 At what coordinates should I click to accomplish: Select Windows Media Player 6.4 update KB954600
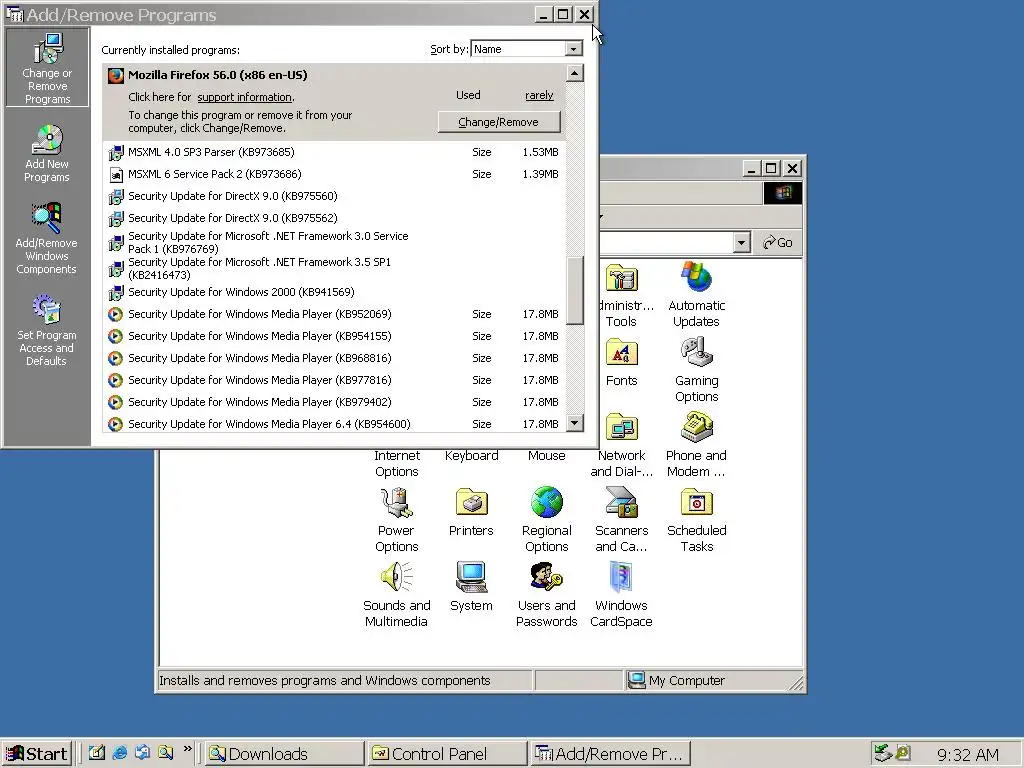334,424
